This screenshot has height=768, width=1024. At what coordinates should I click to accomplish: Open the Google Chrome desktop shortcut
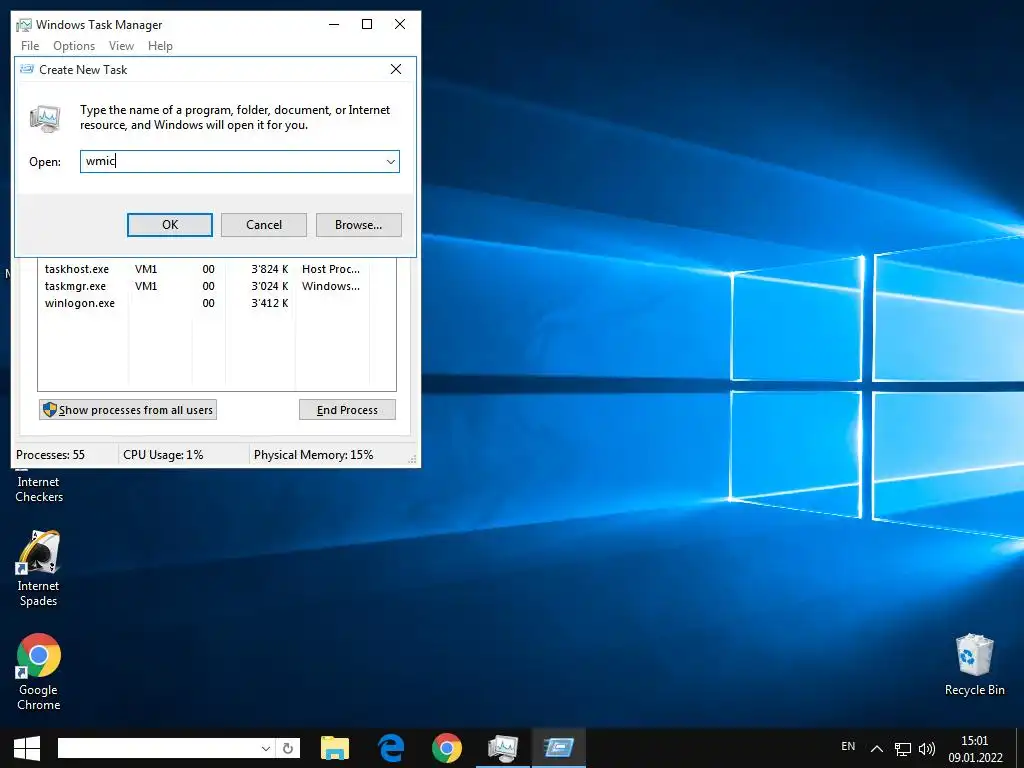(39, 671)
